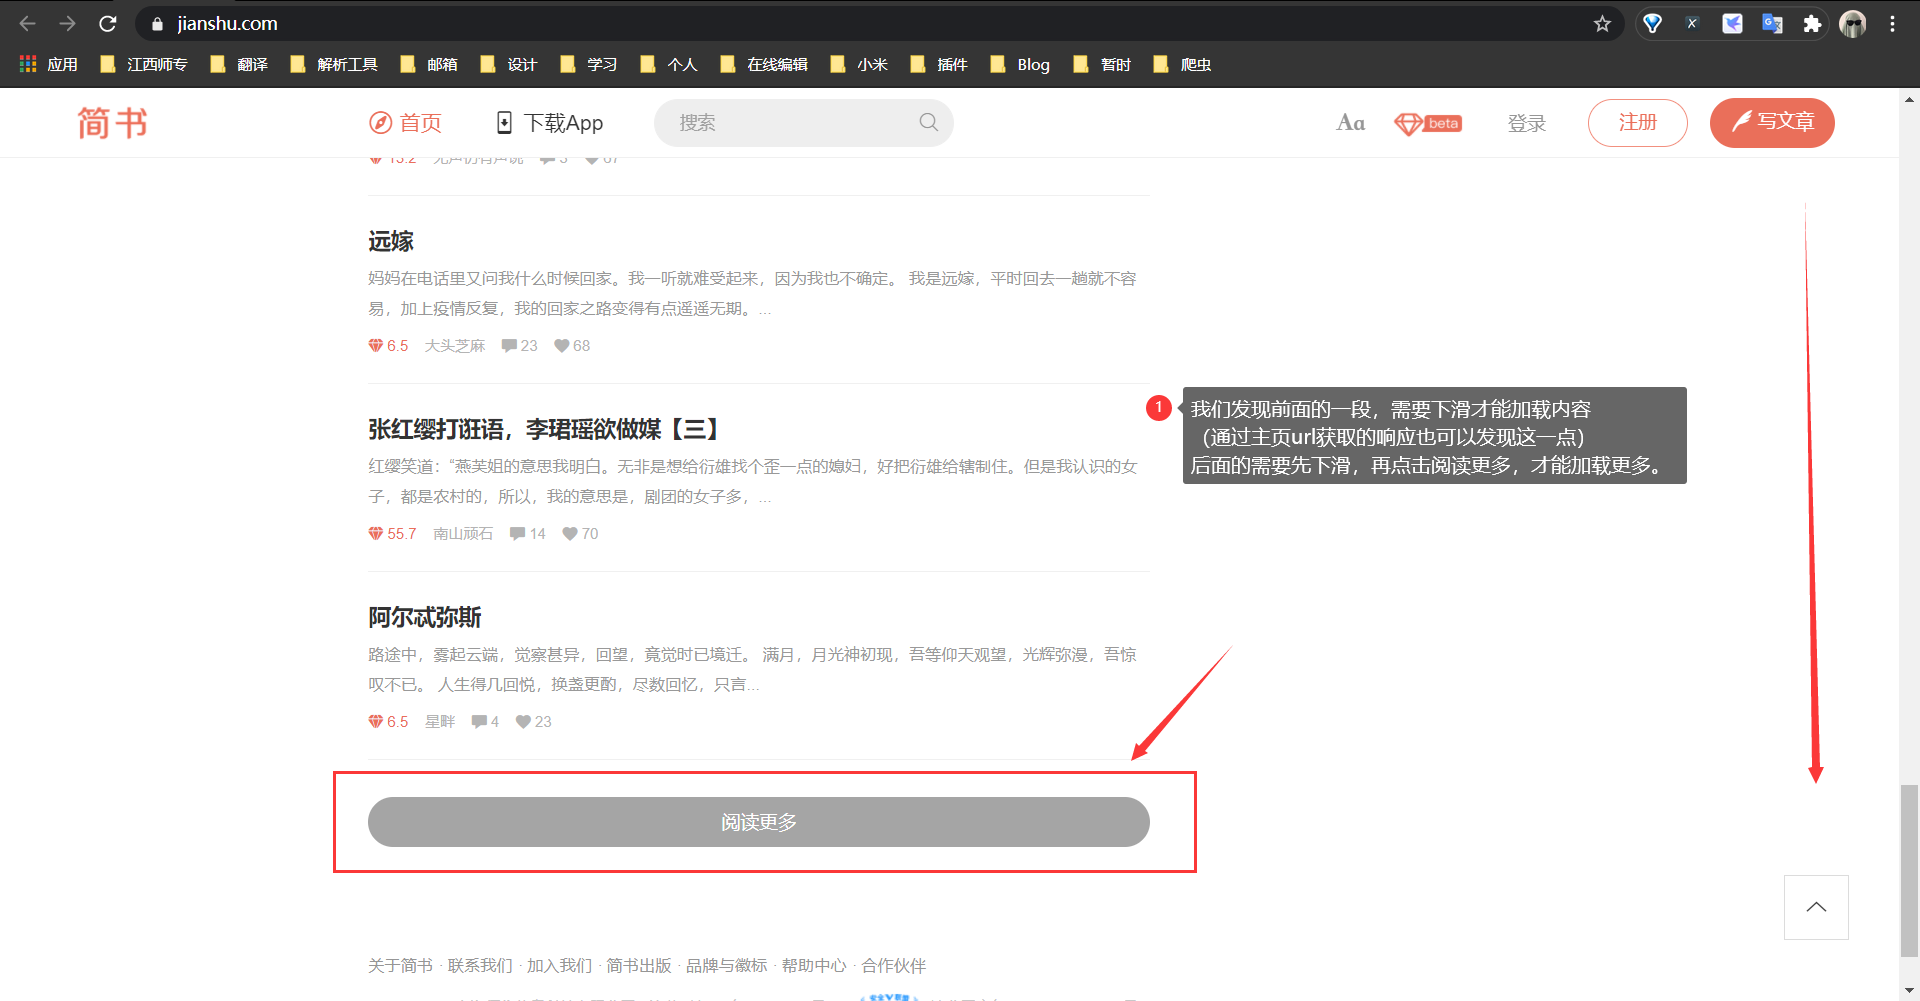Open the translate extension icon in toolbar
Screen dimensions: 1920x1001
[1772, 22]
